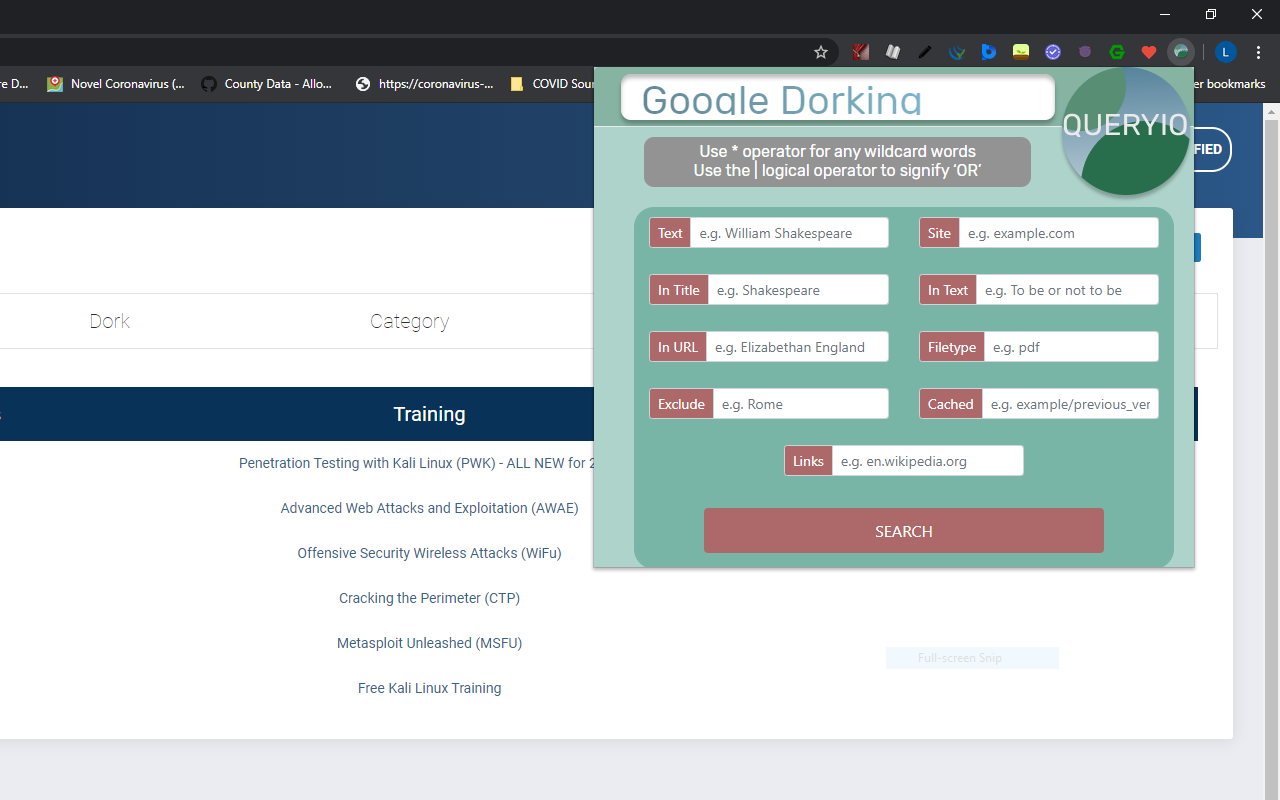
Task: Open the Chrome profile avatar
Action: click(1224, 51)
